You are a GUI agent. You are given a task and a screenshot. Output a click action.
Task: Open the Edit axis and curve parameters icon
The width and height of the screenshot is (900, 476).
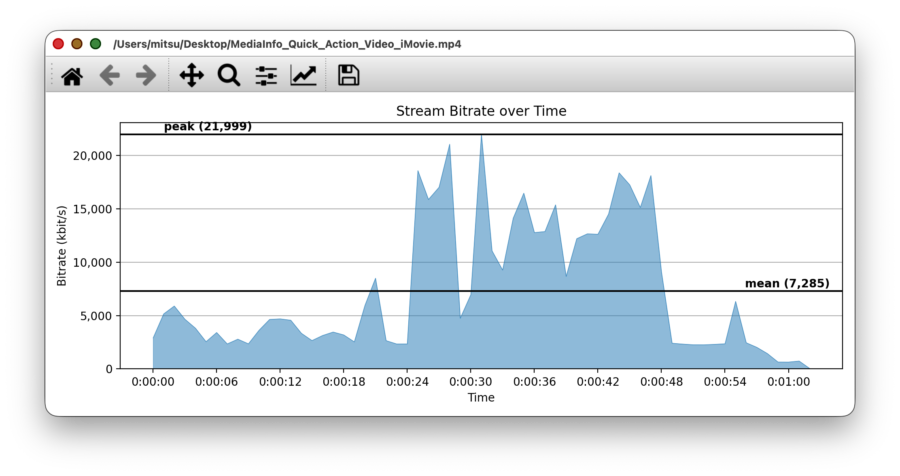[x=303, y=76]
